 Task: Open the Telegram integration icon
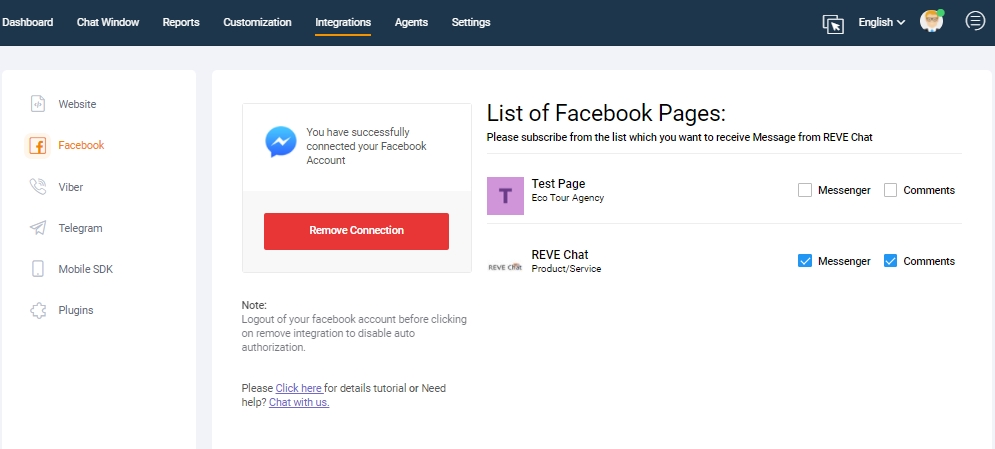(x=38, y=228)
